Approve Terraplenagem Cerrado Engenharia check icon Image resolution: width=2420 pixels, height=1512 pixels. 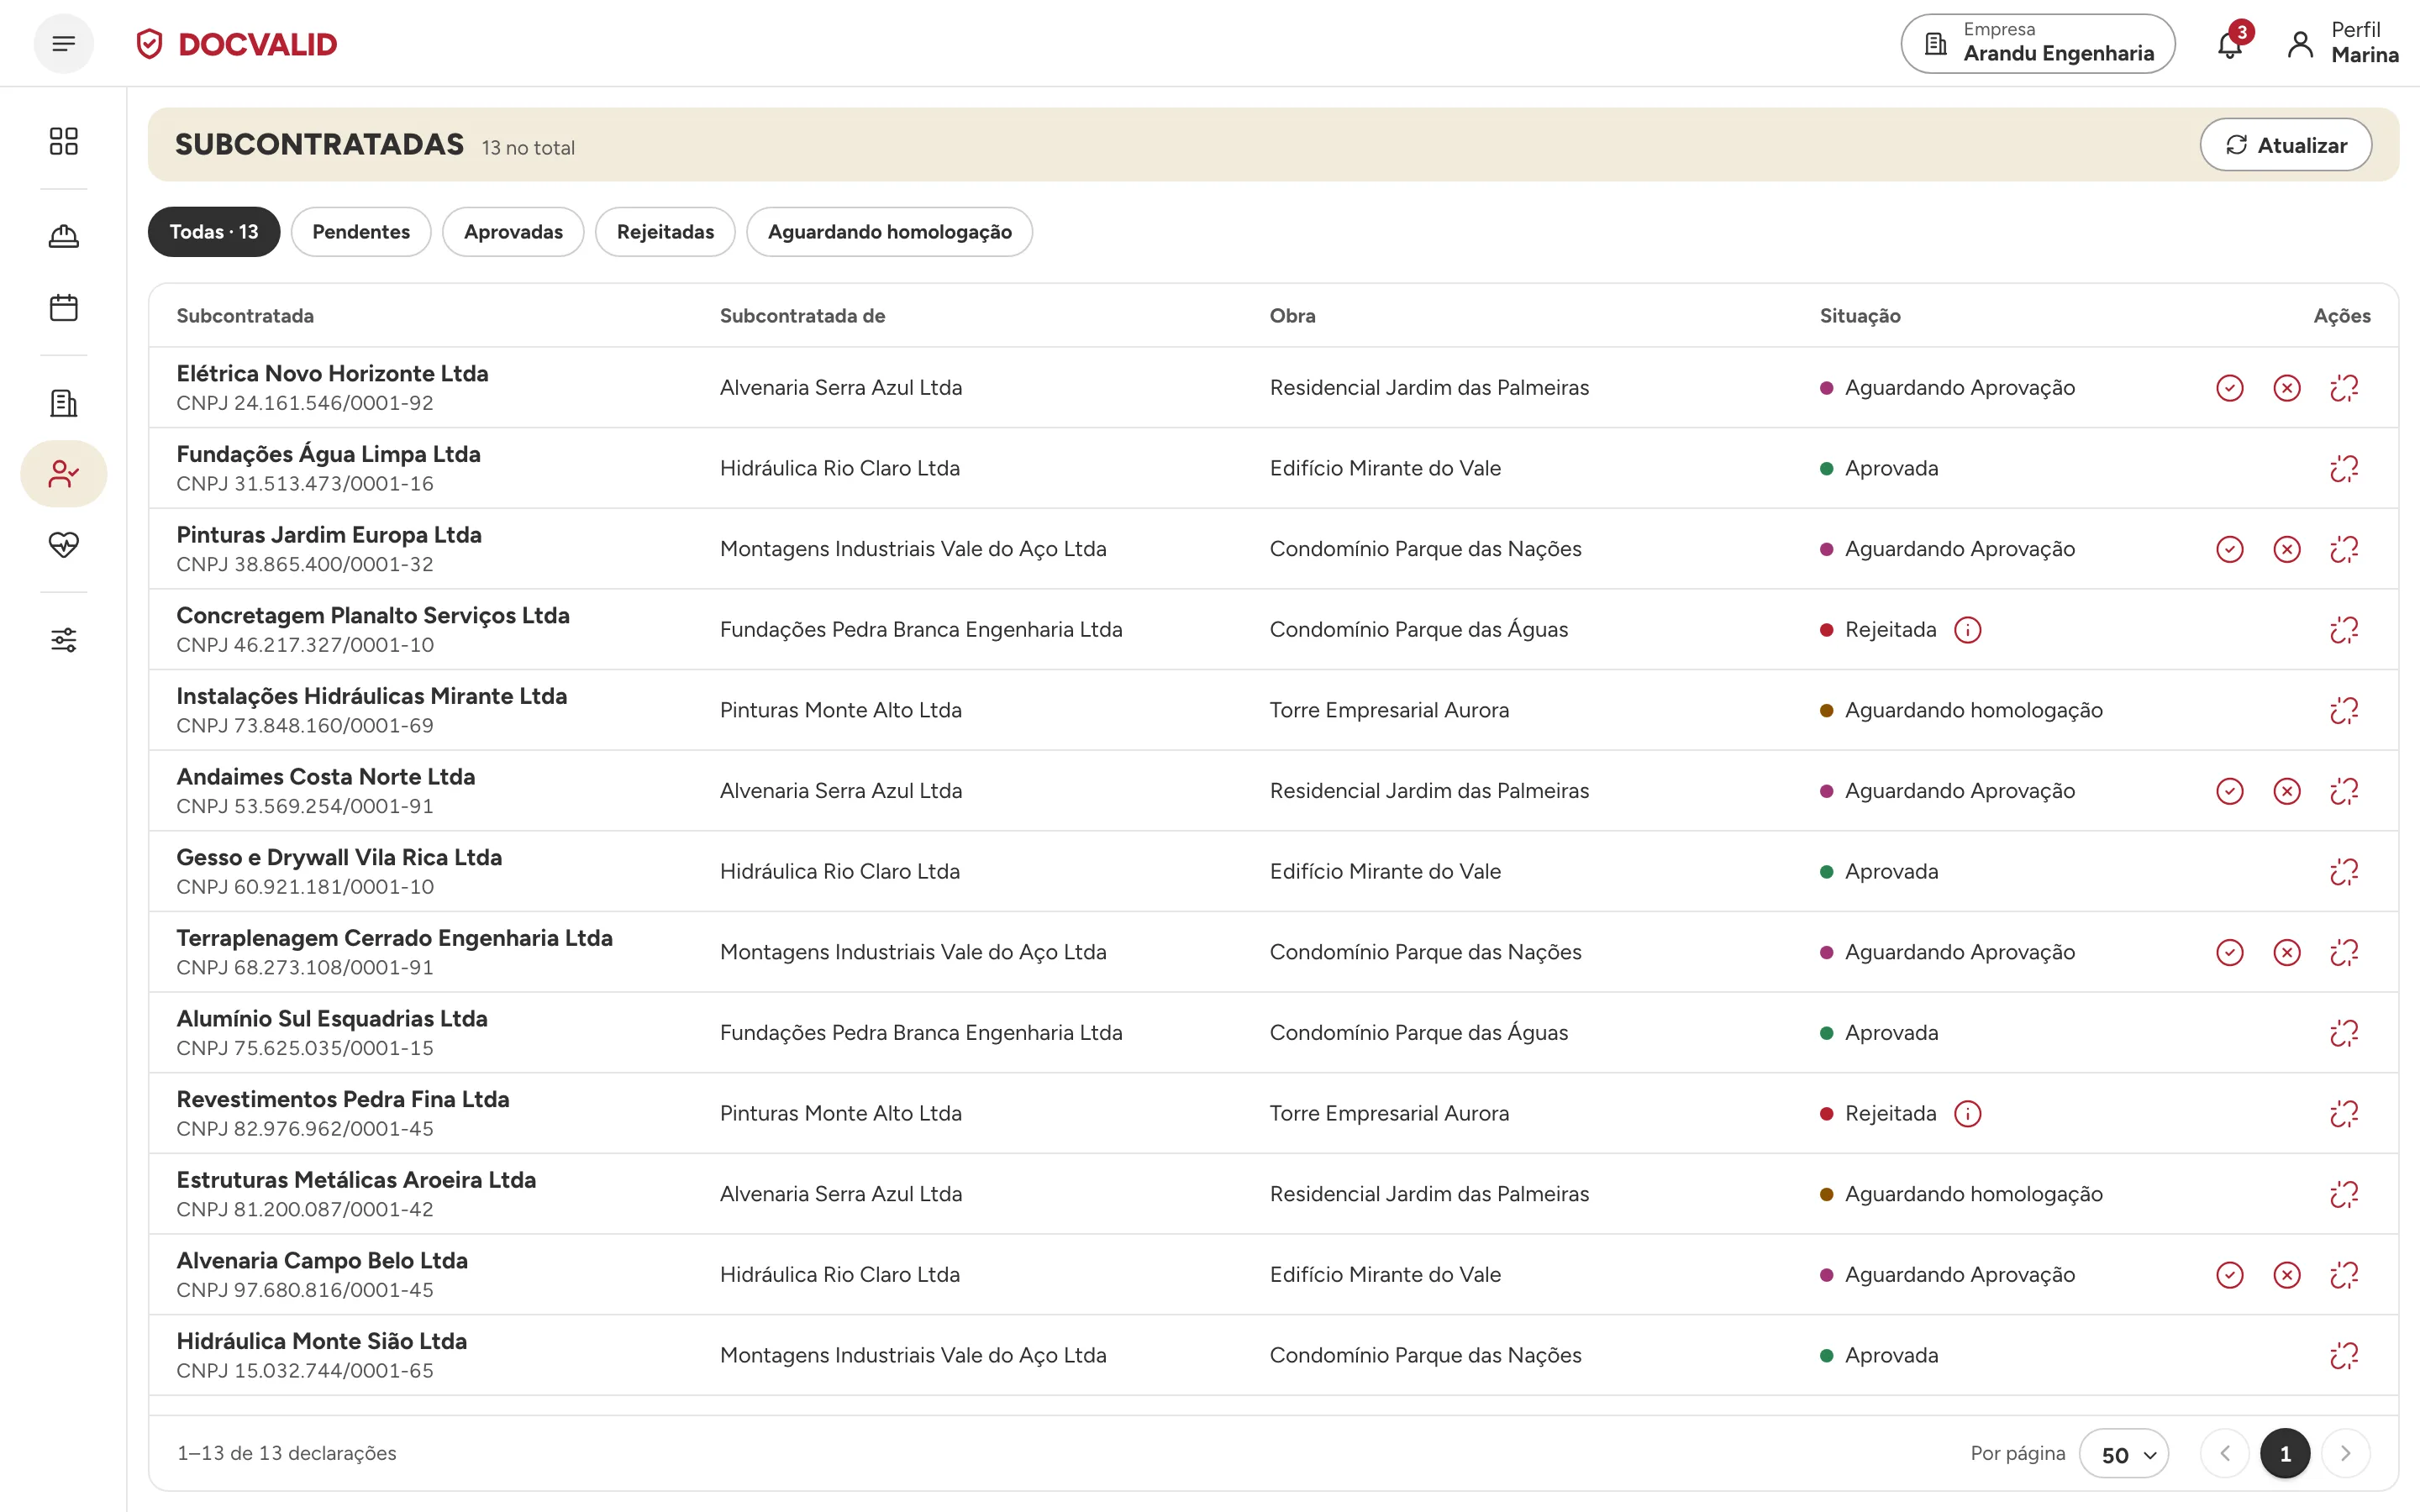tap(2230, 952)
